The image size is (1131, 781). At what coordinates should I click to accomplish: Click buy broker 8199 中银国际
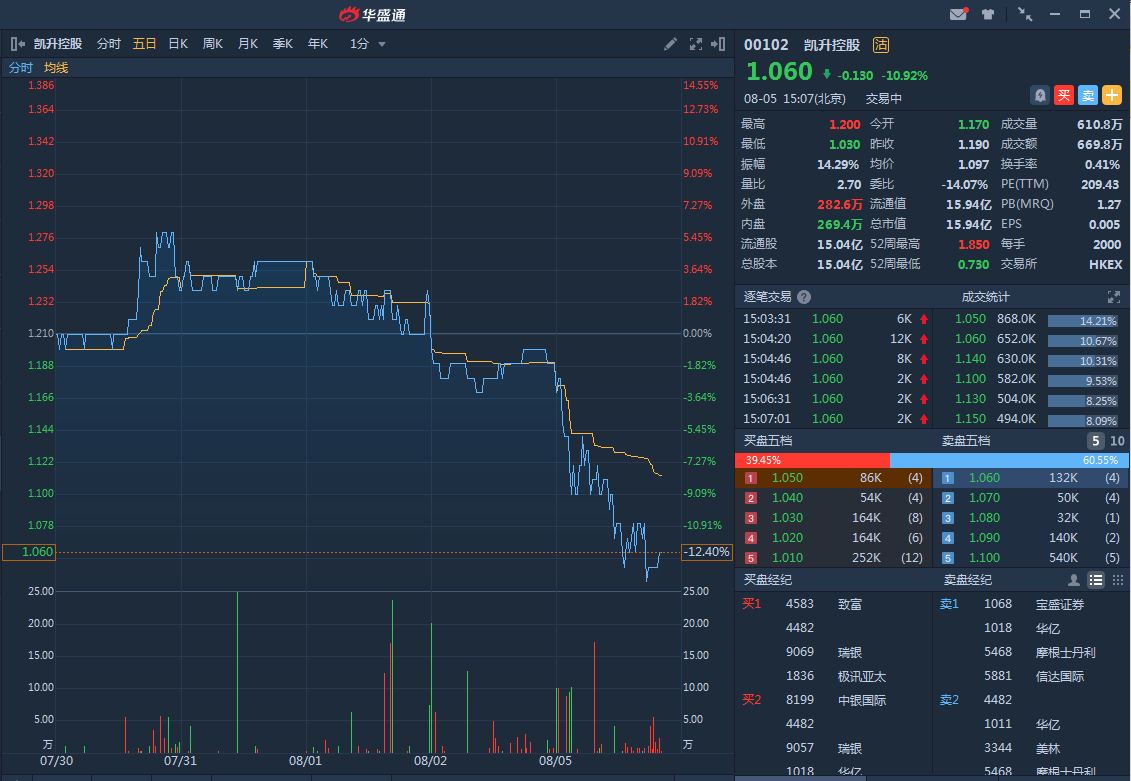(835, 700)
